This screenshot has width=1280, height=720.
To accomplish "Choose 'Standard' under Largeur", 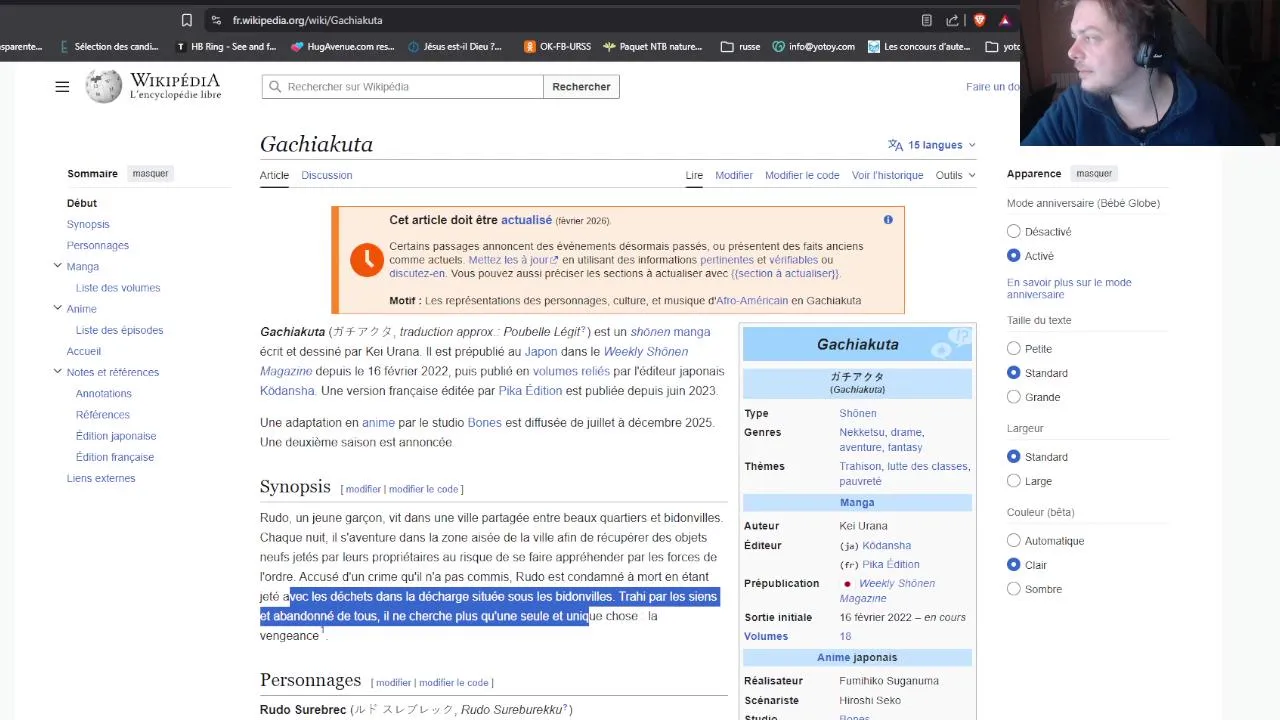I will pyautogui.click(x=1014, y=457).
